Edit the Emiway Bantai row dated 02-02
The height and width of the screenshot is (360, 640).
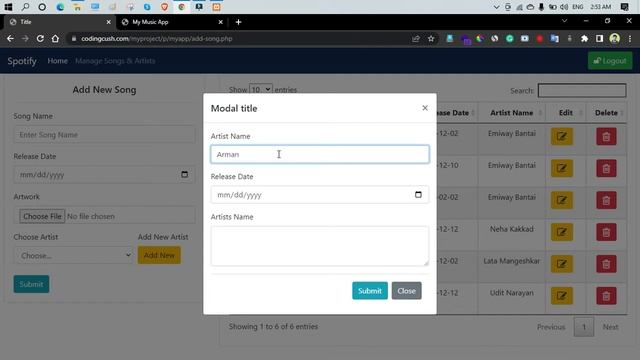(562, 200)
